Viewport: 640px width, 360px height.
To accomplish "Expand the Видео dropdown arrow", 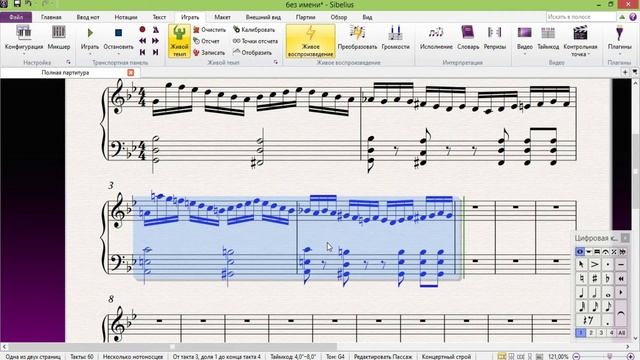I will click(524, 54).
